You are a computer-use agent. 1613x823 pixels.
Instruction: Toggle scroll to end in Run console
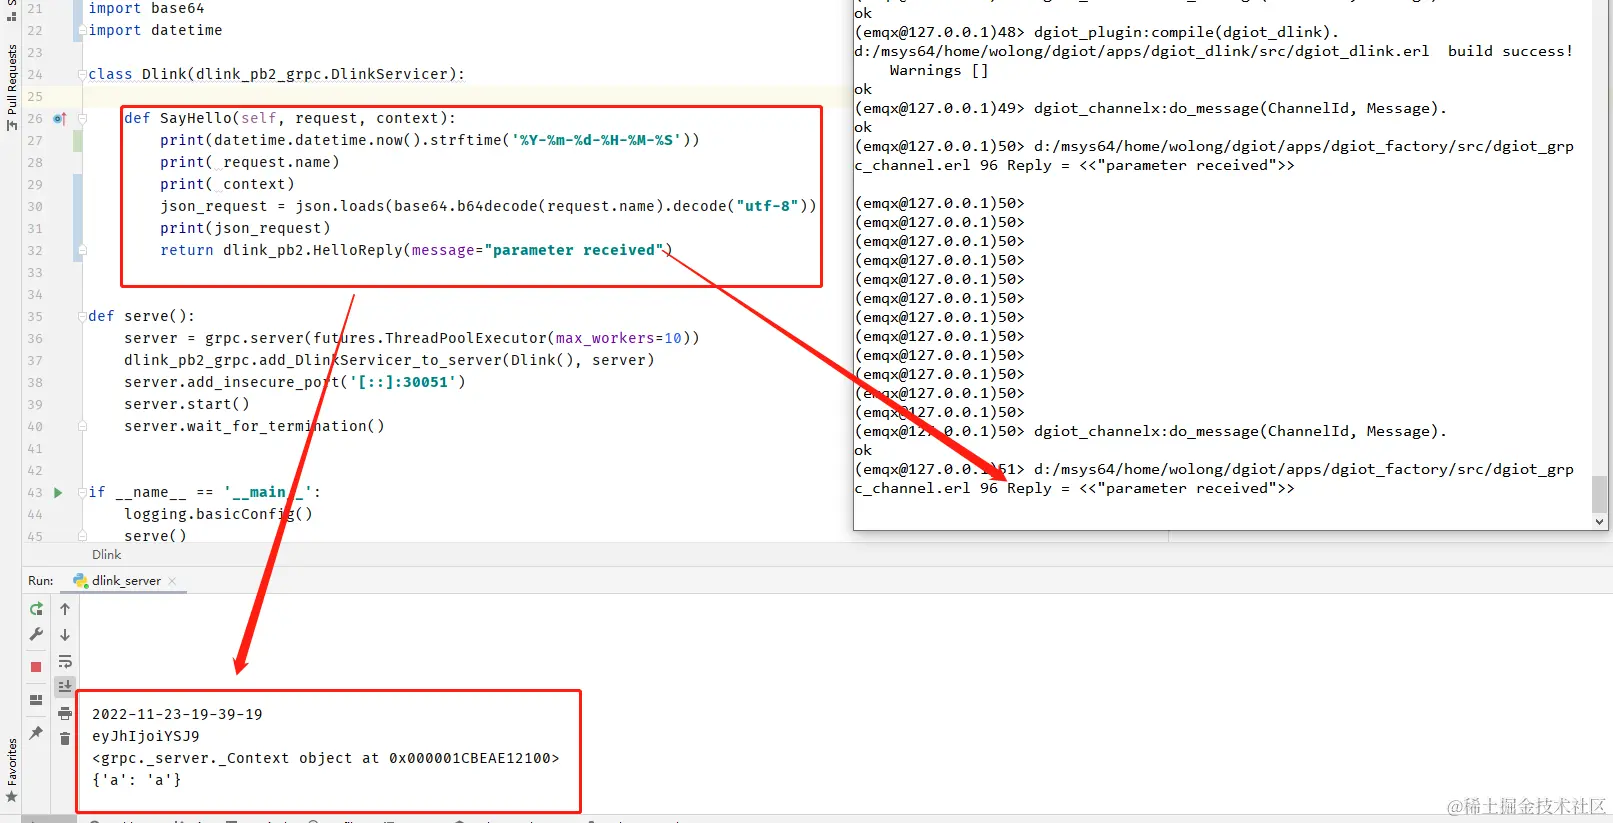[65, 686]
